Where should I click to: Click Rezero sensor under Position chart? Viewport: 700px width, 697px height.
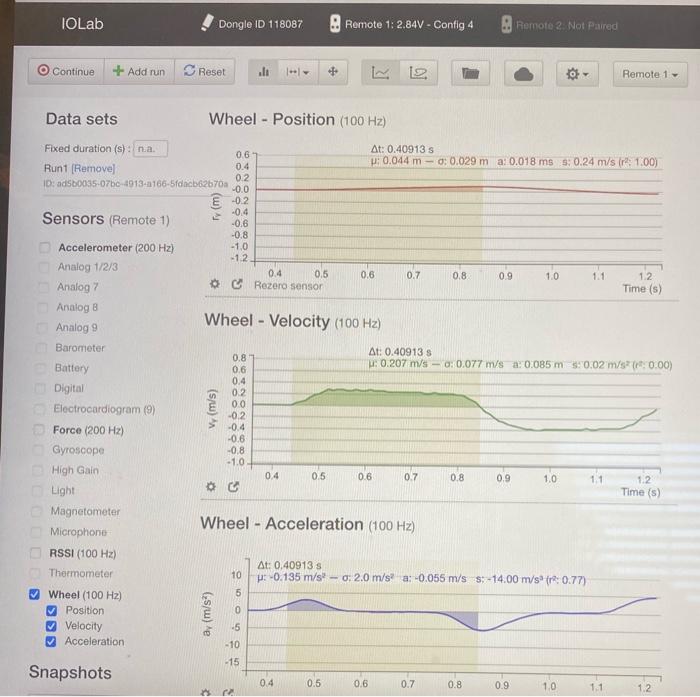(288, 285)
